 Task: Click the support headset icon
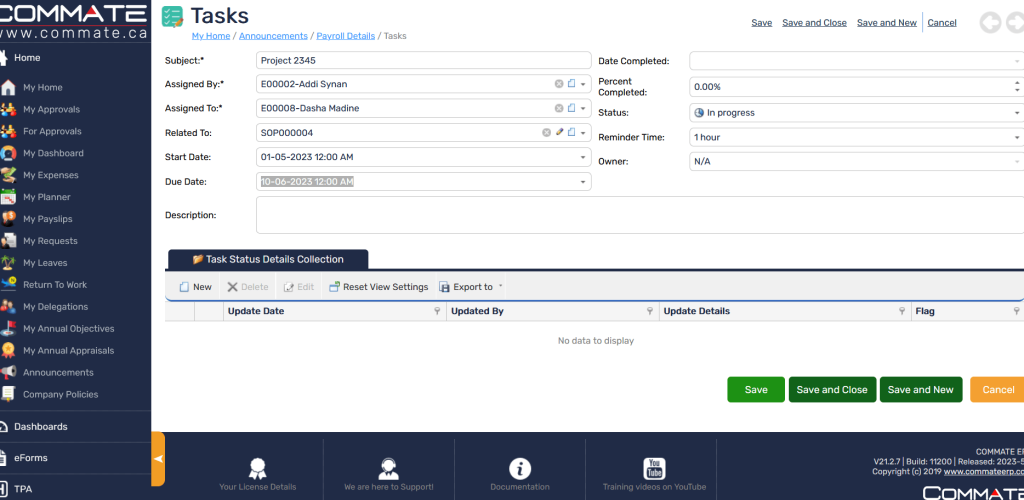pos(388,468)
